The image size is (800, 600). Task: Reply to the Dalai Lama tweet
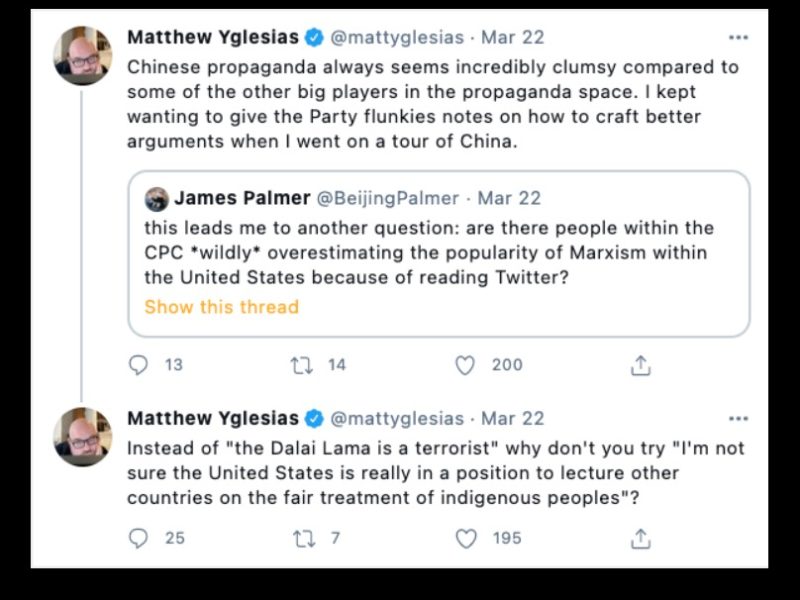tap(139, 538)
